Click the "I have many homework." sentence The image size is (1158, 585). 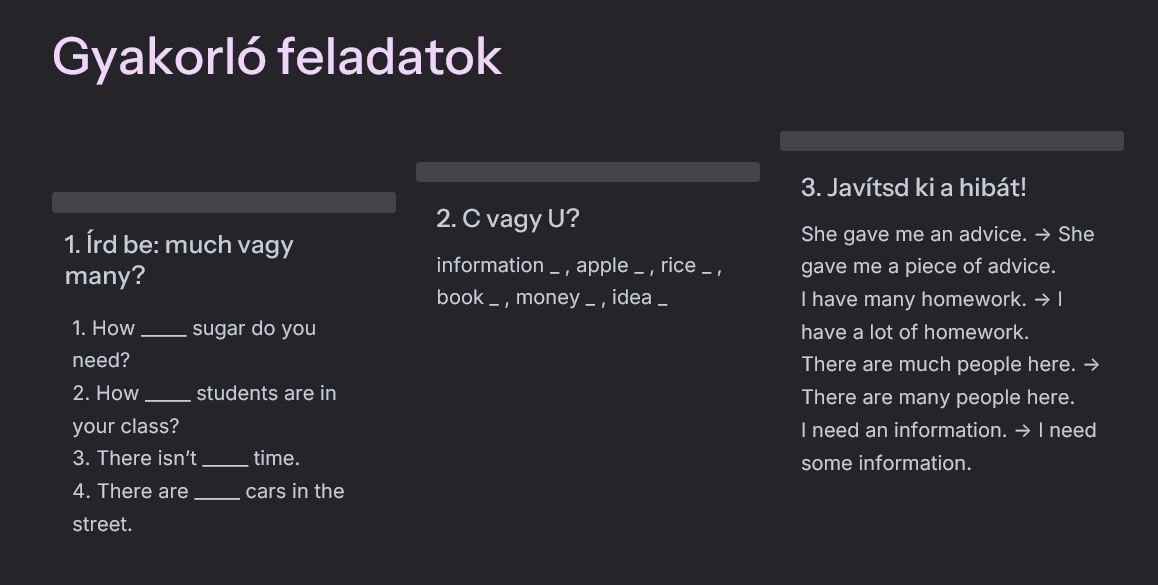tap(913, 299)
